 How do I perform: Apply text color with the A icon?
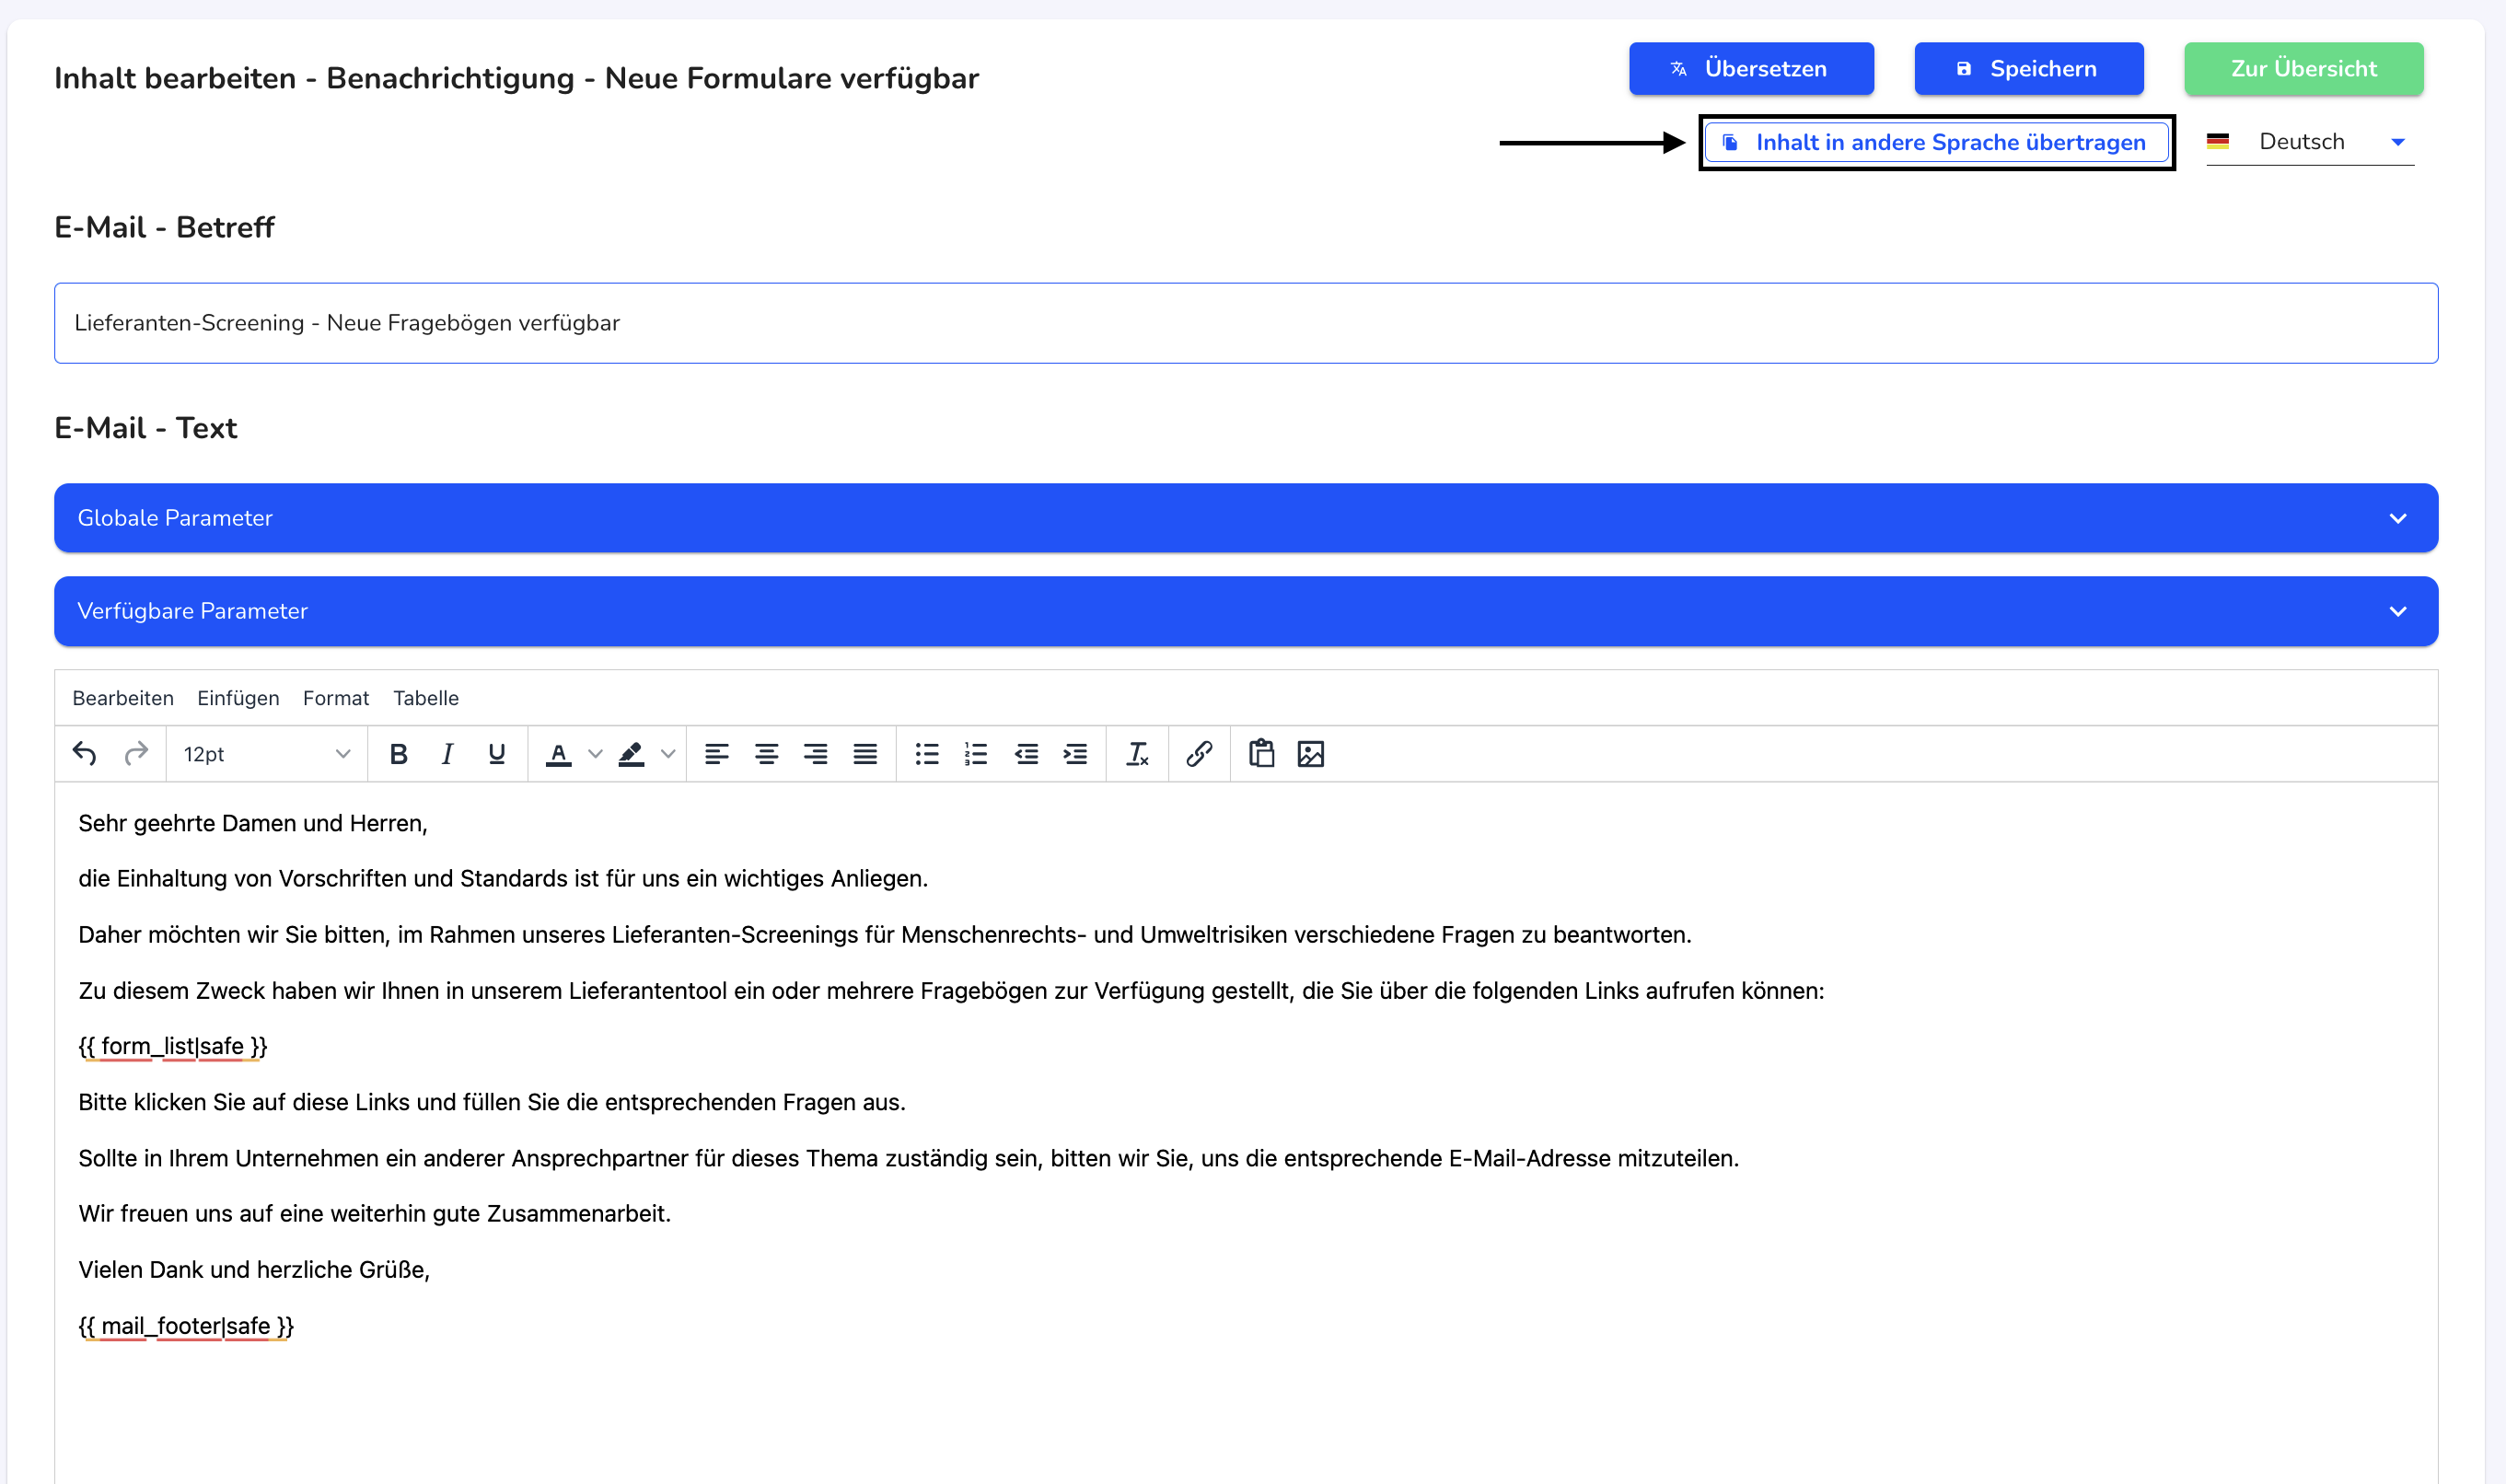(x=559, y=754)
